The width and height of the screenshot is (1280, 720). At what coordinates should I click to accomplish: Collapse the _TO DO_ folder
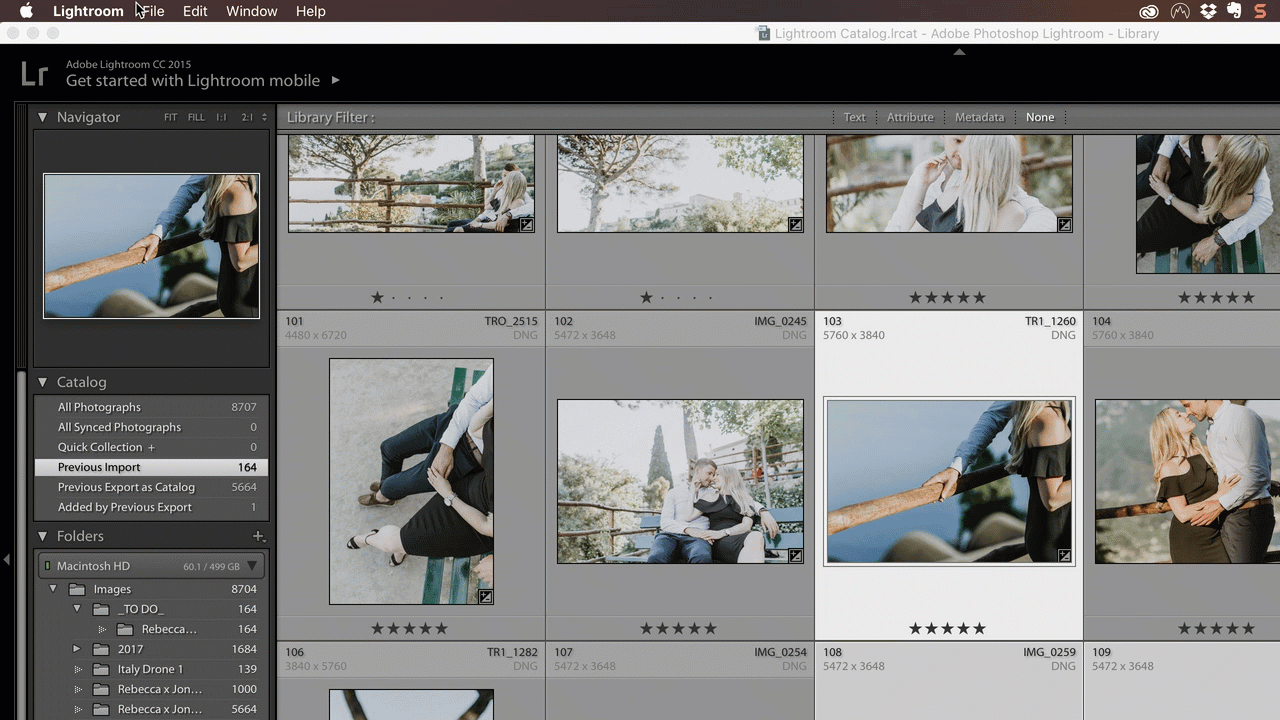click(77, 609)
